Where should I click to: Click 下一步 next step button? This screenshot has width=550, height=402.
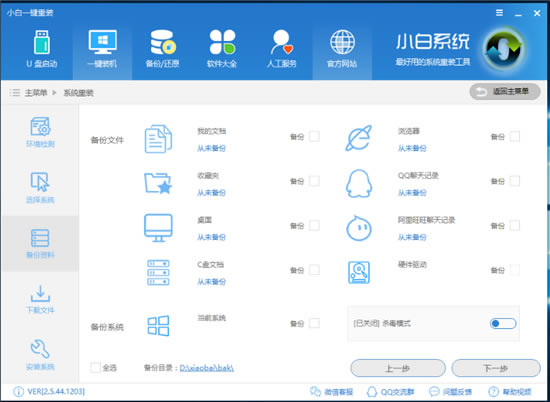pos(496,368)
